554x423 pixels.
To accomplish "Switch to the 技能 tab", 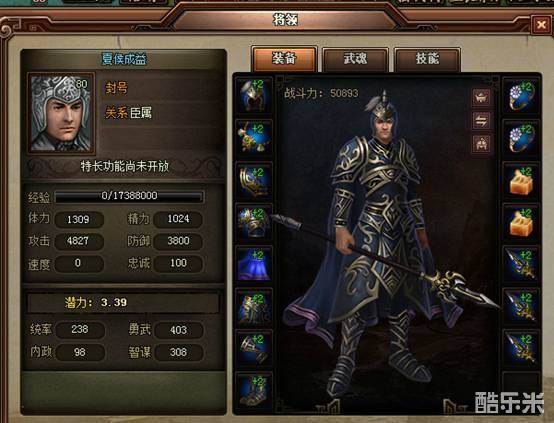I will click(427, 59).
